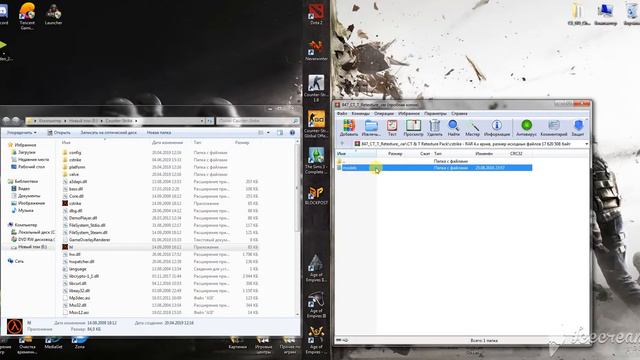Open the Команды menu in WinRAR

(360, 113)
